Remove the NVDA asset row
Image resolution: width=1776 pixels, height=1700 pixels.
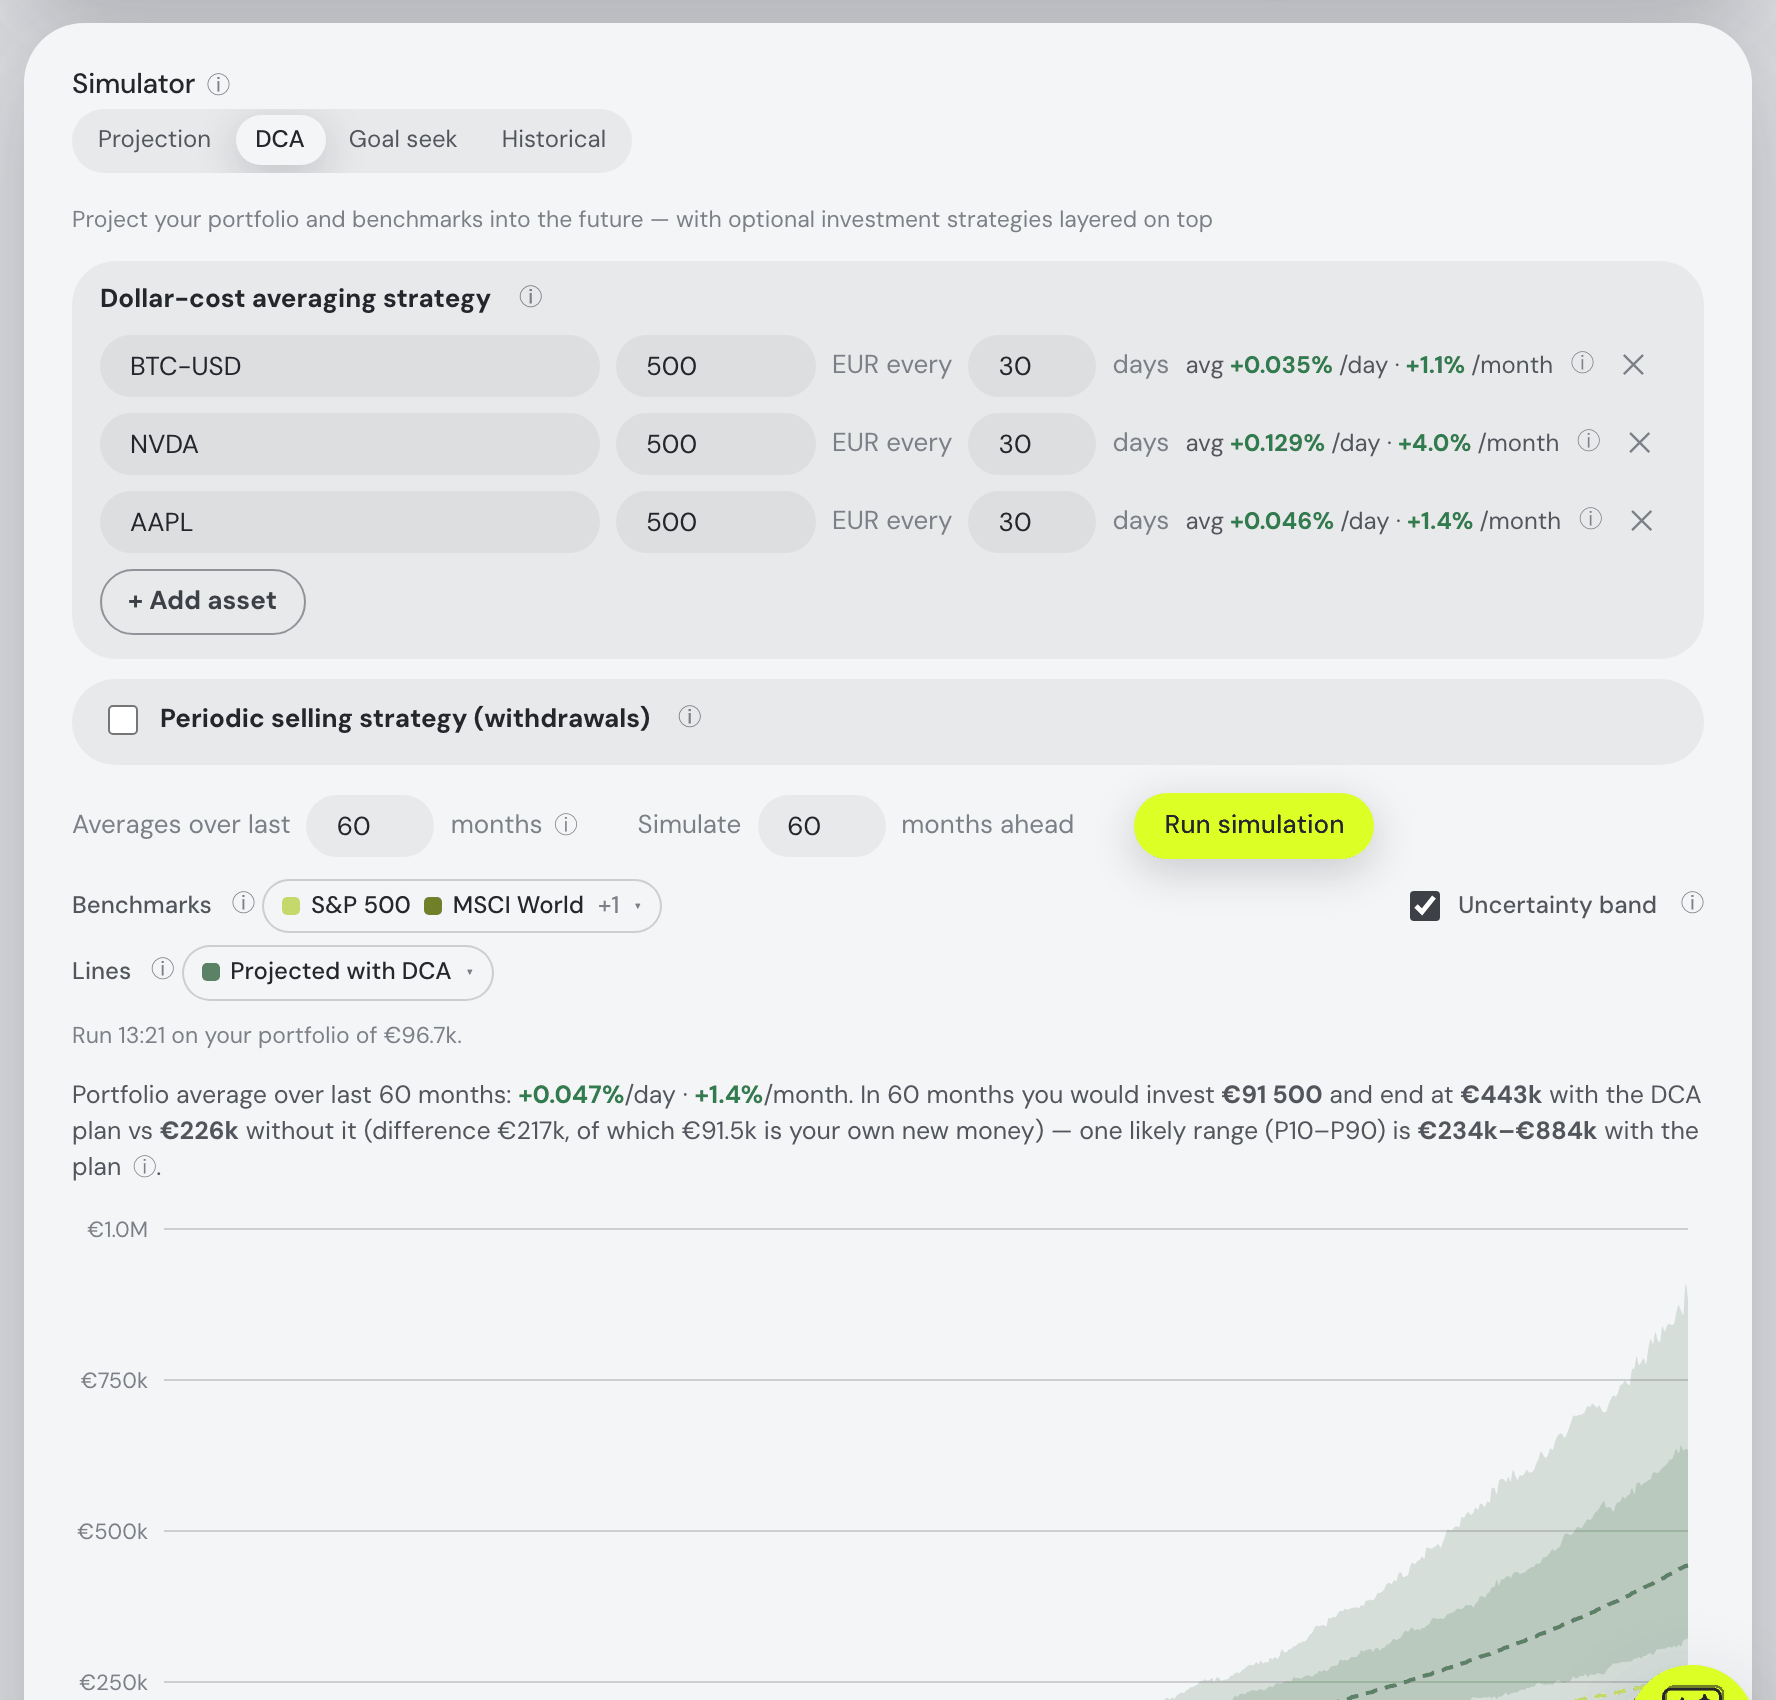coord(1639,443)
